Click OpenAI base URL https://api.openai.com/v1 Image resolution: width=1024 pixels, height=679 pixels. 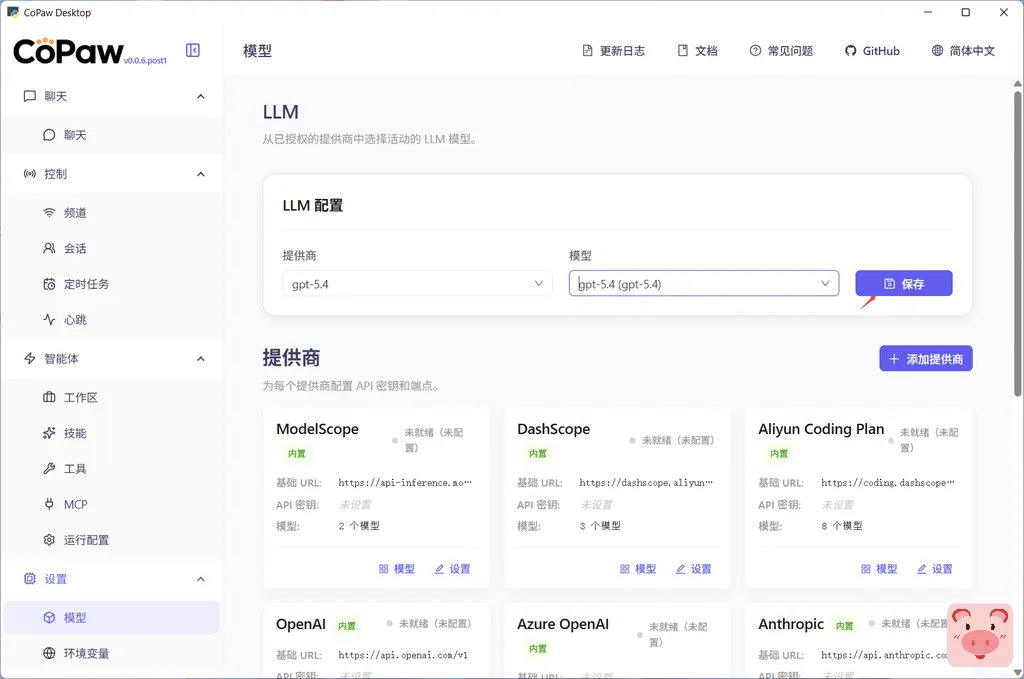pyautogui.click(x=403, y=655)
